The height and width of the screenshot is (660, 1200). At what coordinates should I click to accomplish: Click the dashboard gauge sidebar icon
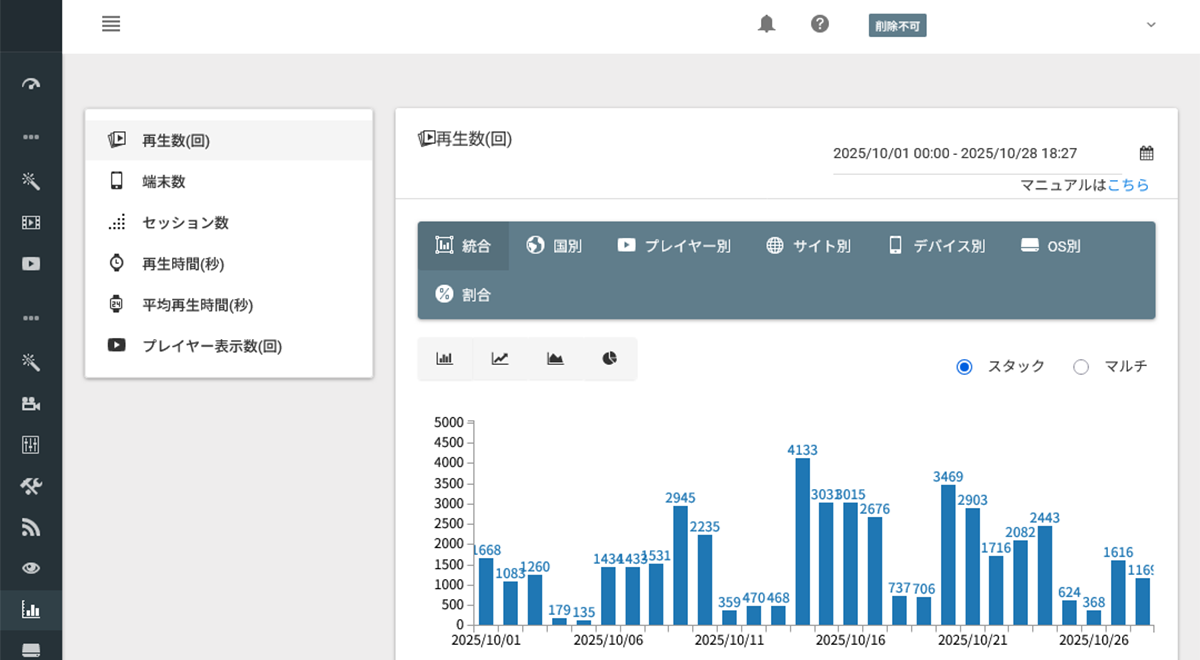click(x=31, y=84)
